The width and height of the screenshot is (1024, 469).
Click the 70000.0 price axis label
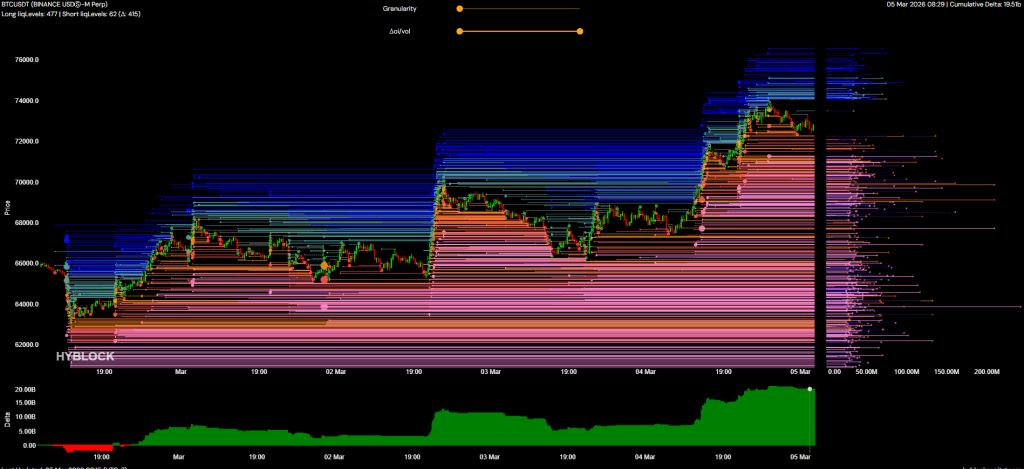(25, 182)
